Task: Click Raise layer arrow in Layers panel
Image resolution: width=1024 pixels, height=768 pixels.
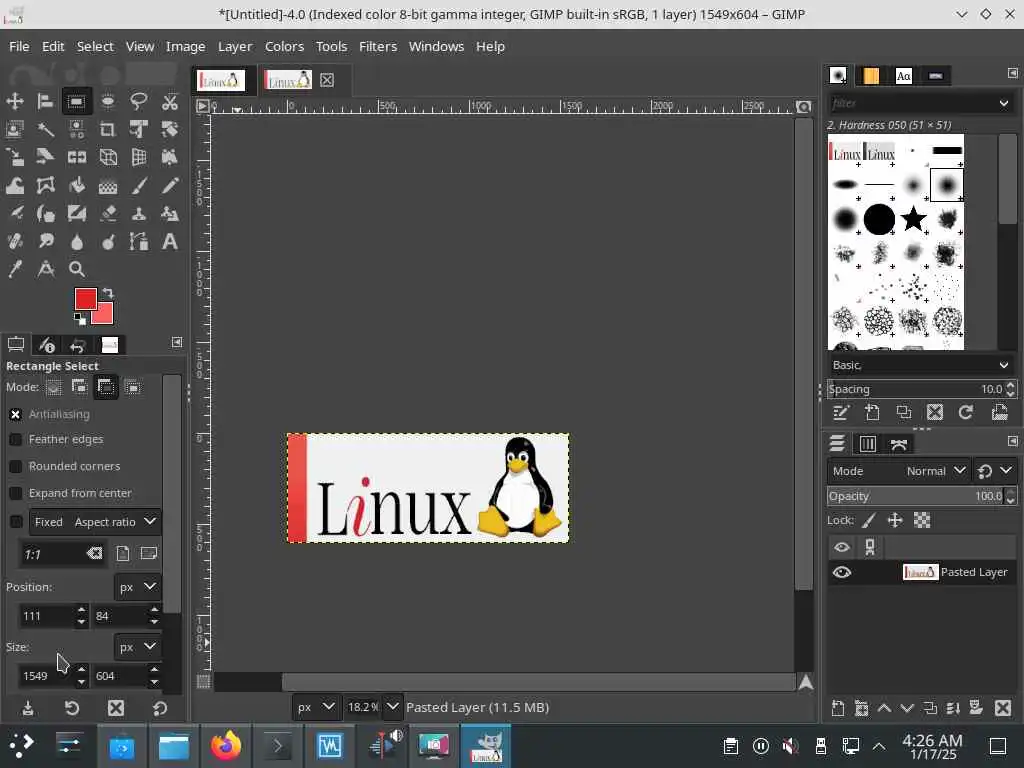Action: pos(884,708)
